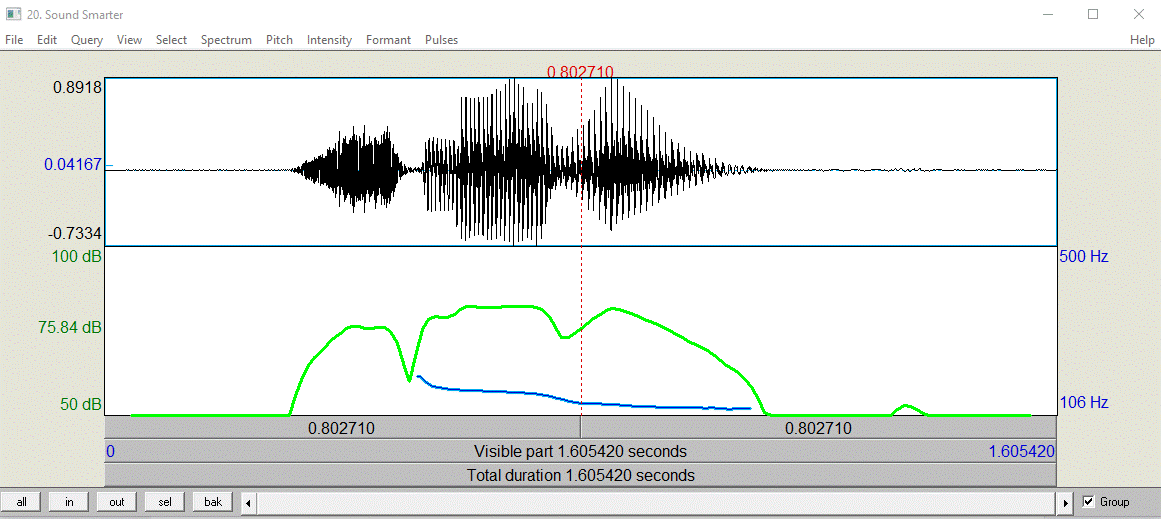Viewport: 1161px width, 519px height.
Task: Click the 500 Hz pitch ceiling label
Action: click(1083, 257)
